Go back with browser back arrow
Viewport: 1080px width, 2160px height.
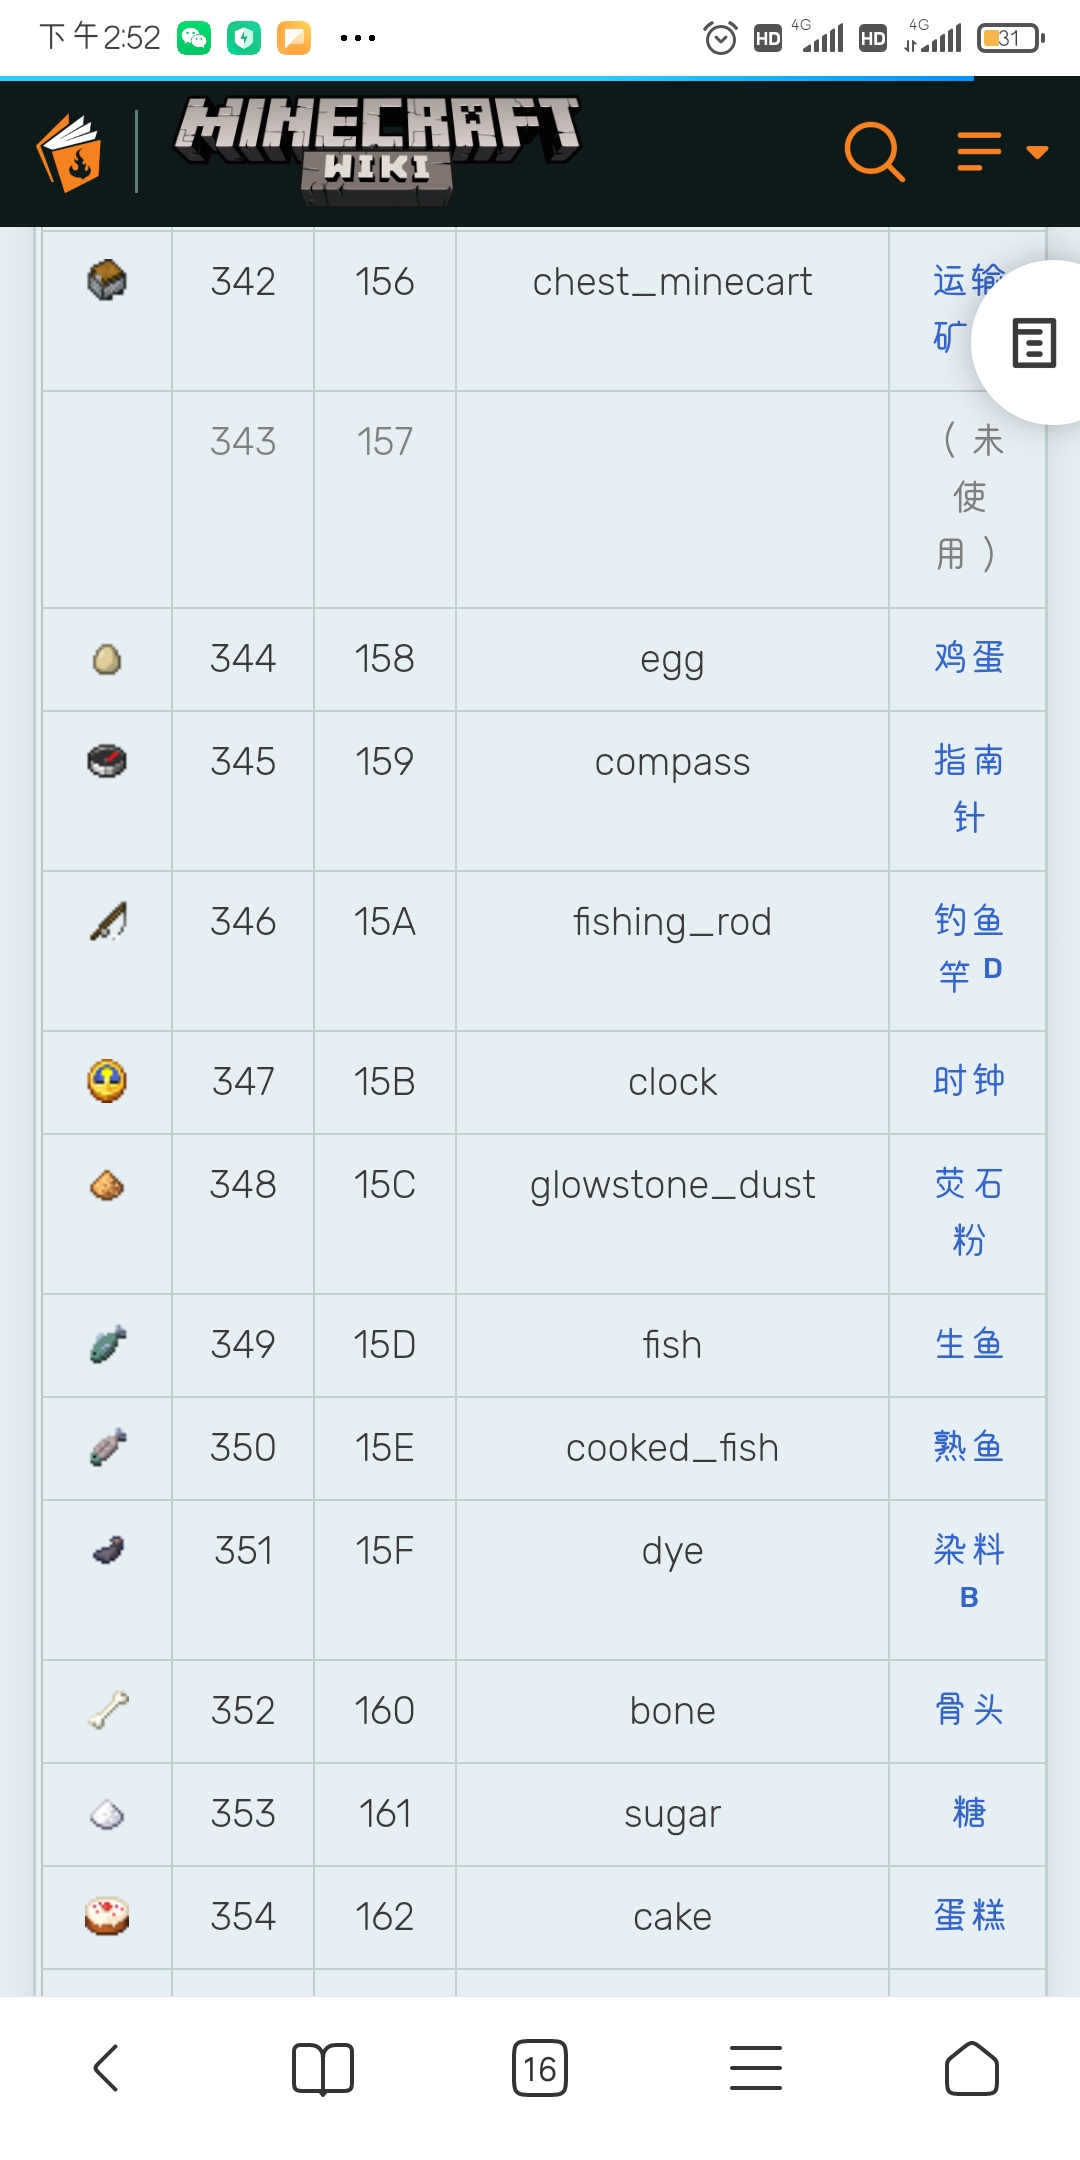[106, 2067]
